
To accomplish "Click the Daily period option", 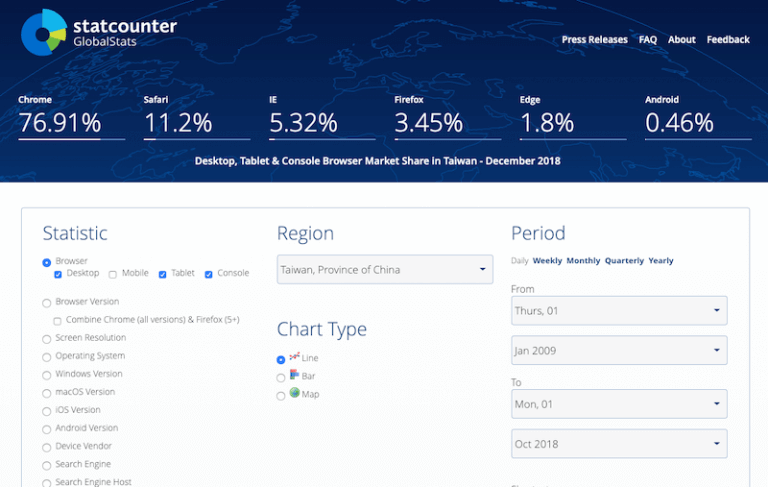I will [x=519, y=261].
